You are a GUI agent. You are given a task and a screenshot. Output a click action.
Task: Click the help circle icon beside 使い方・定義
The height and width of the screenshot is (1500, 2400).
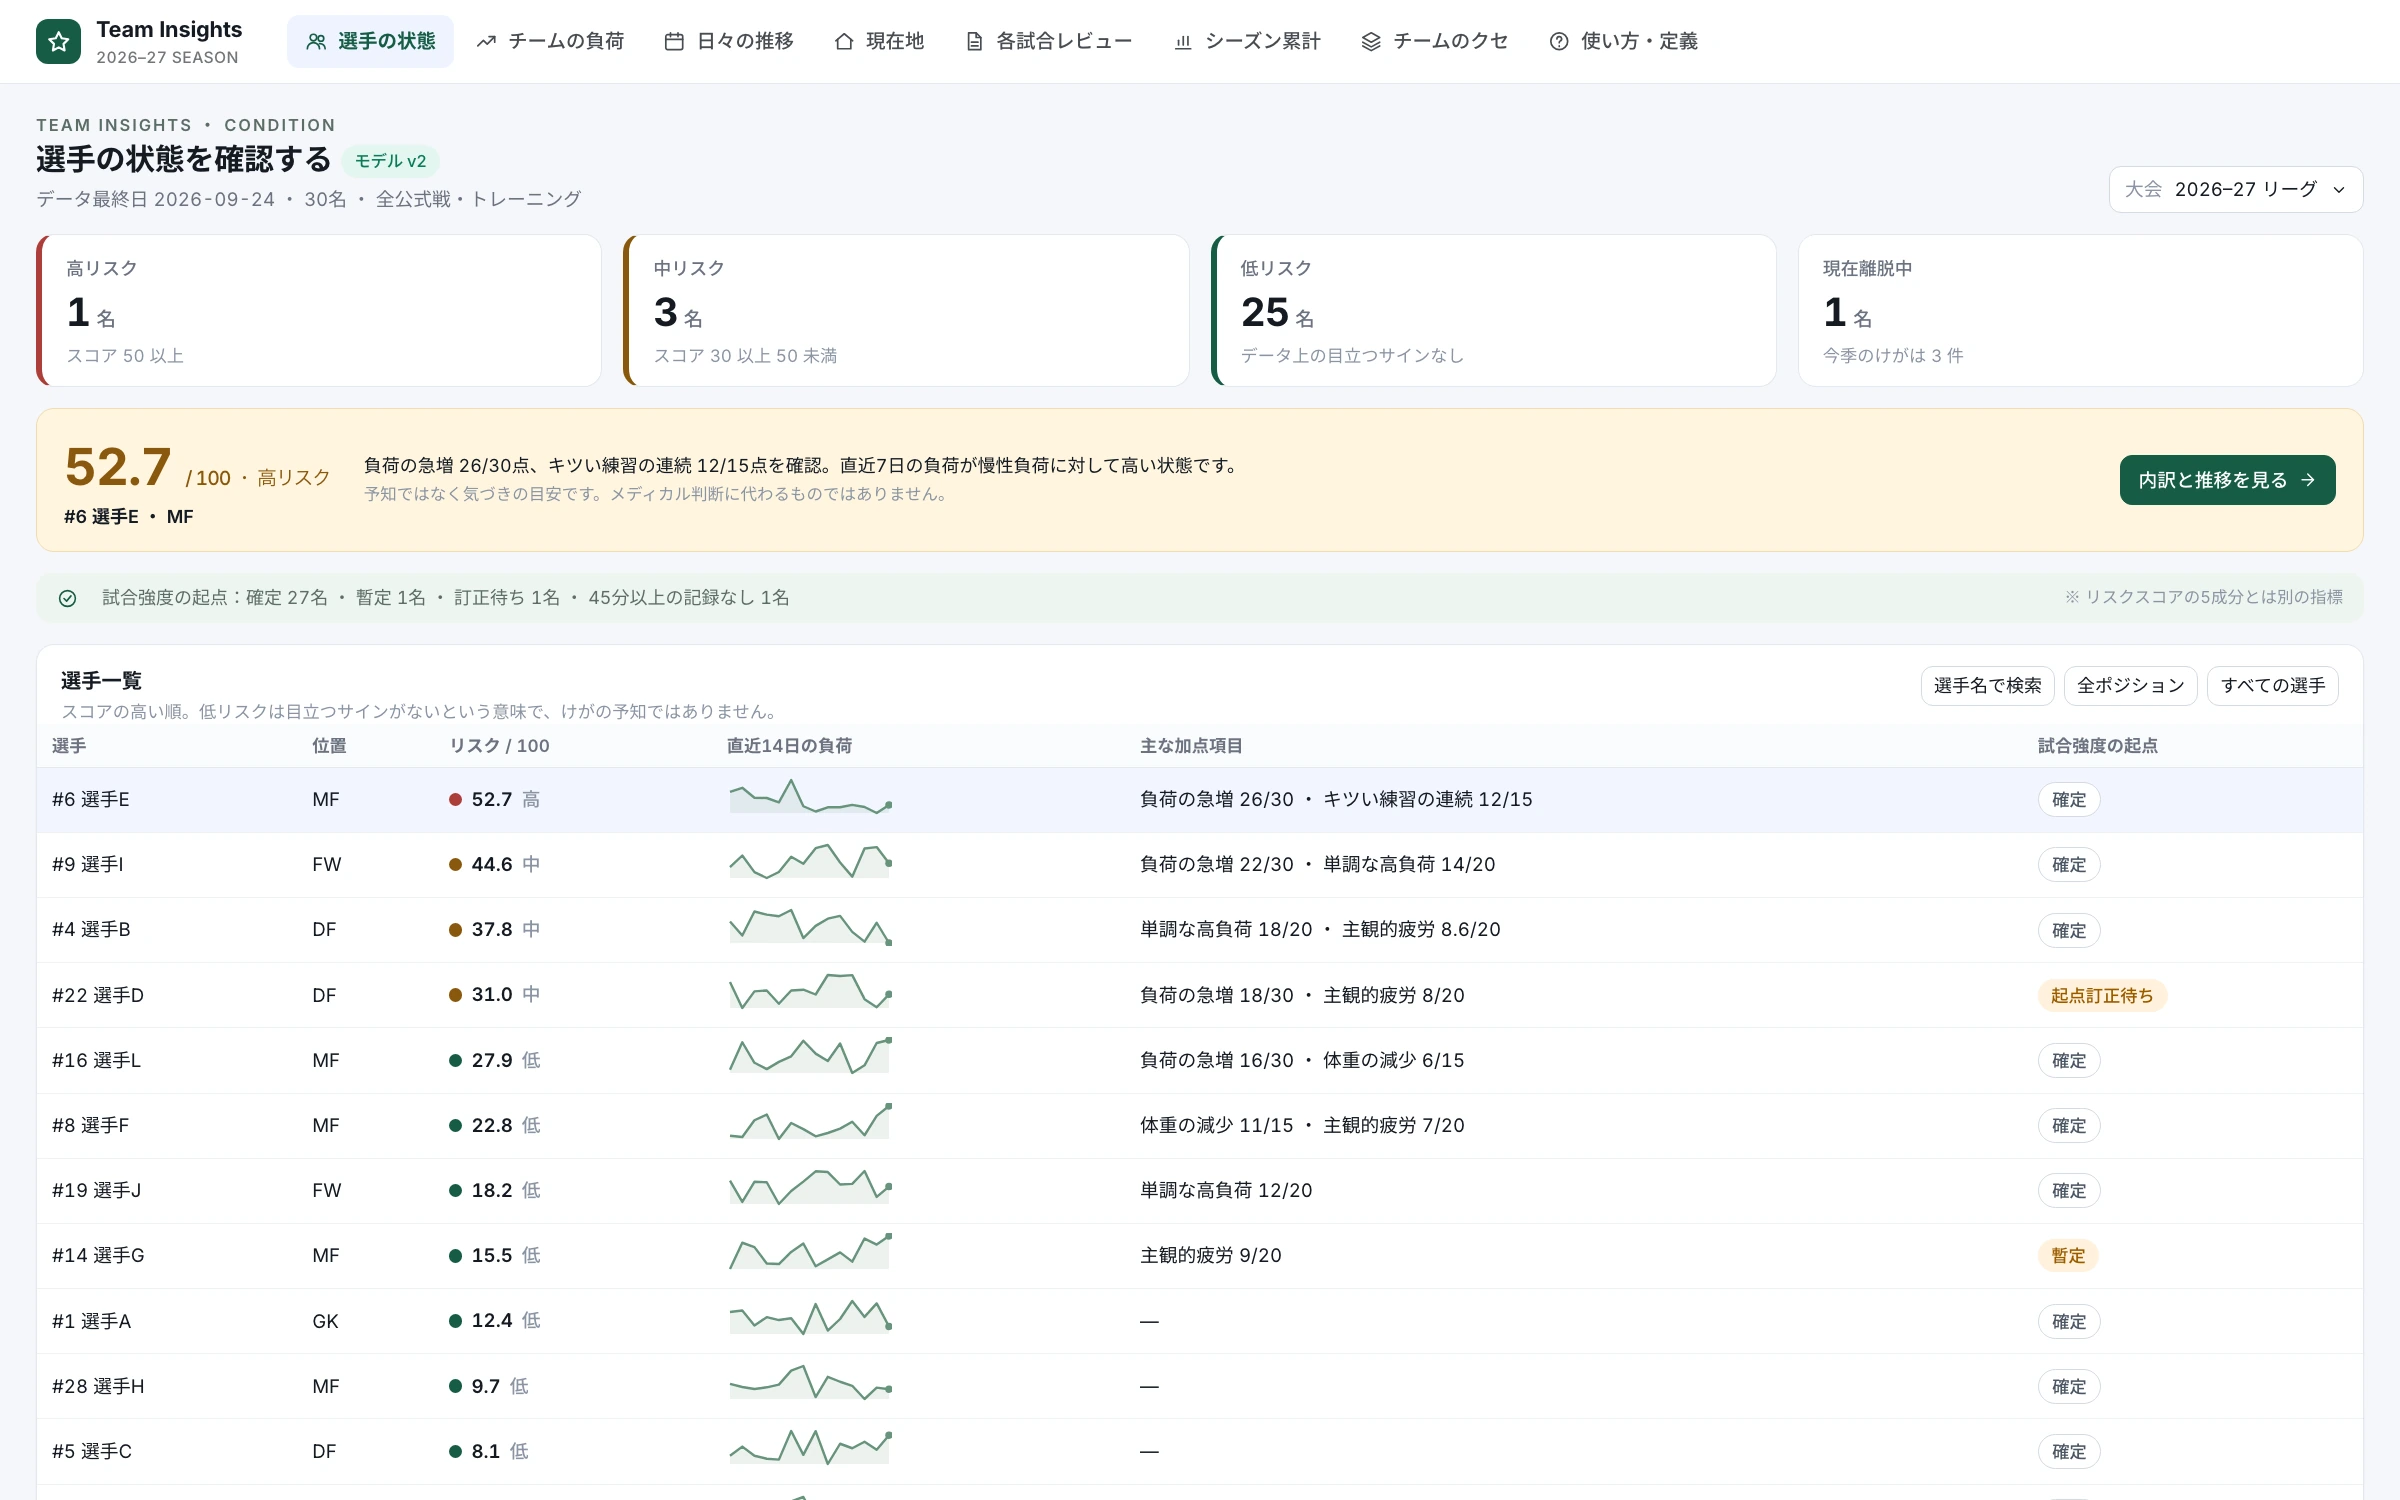1559,41
